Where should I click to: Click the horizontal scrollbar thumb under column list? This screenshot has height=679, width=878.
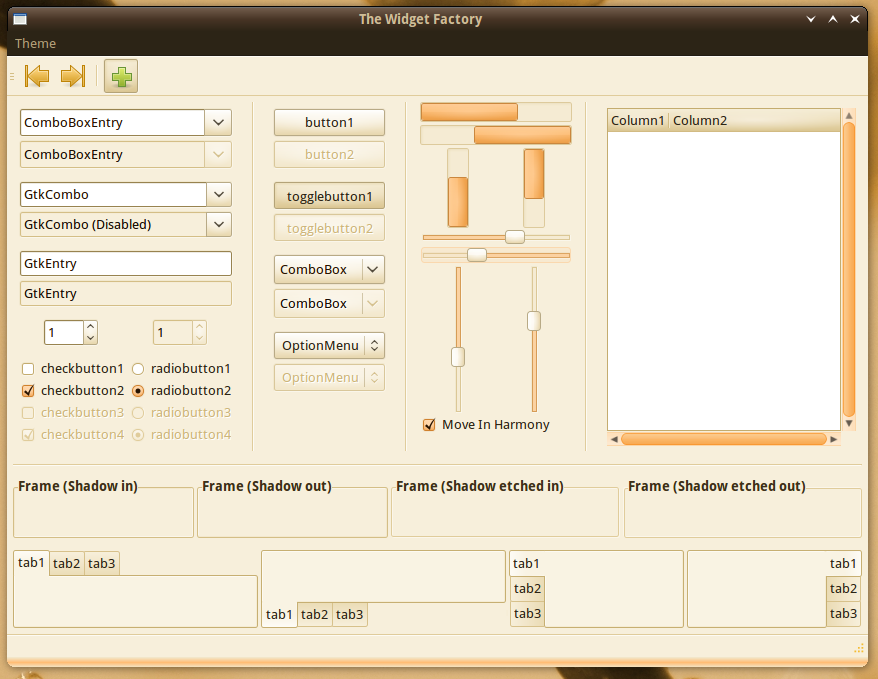[x=724, y=439]
